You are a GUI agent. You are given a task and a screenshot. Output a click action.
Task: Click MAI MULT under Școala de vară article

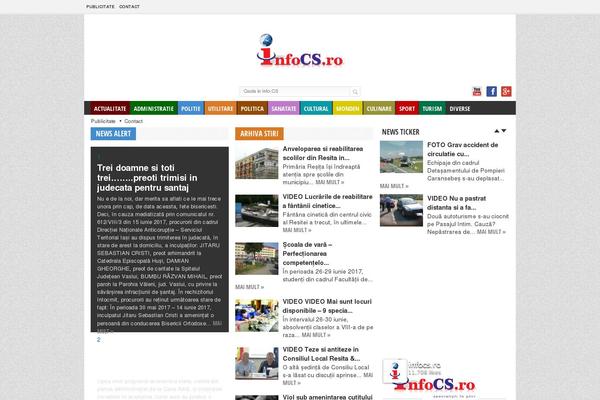249,287
